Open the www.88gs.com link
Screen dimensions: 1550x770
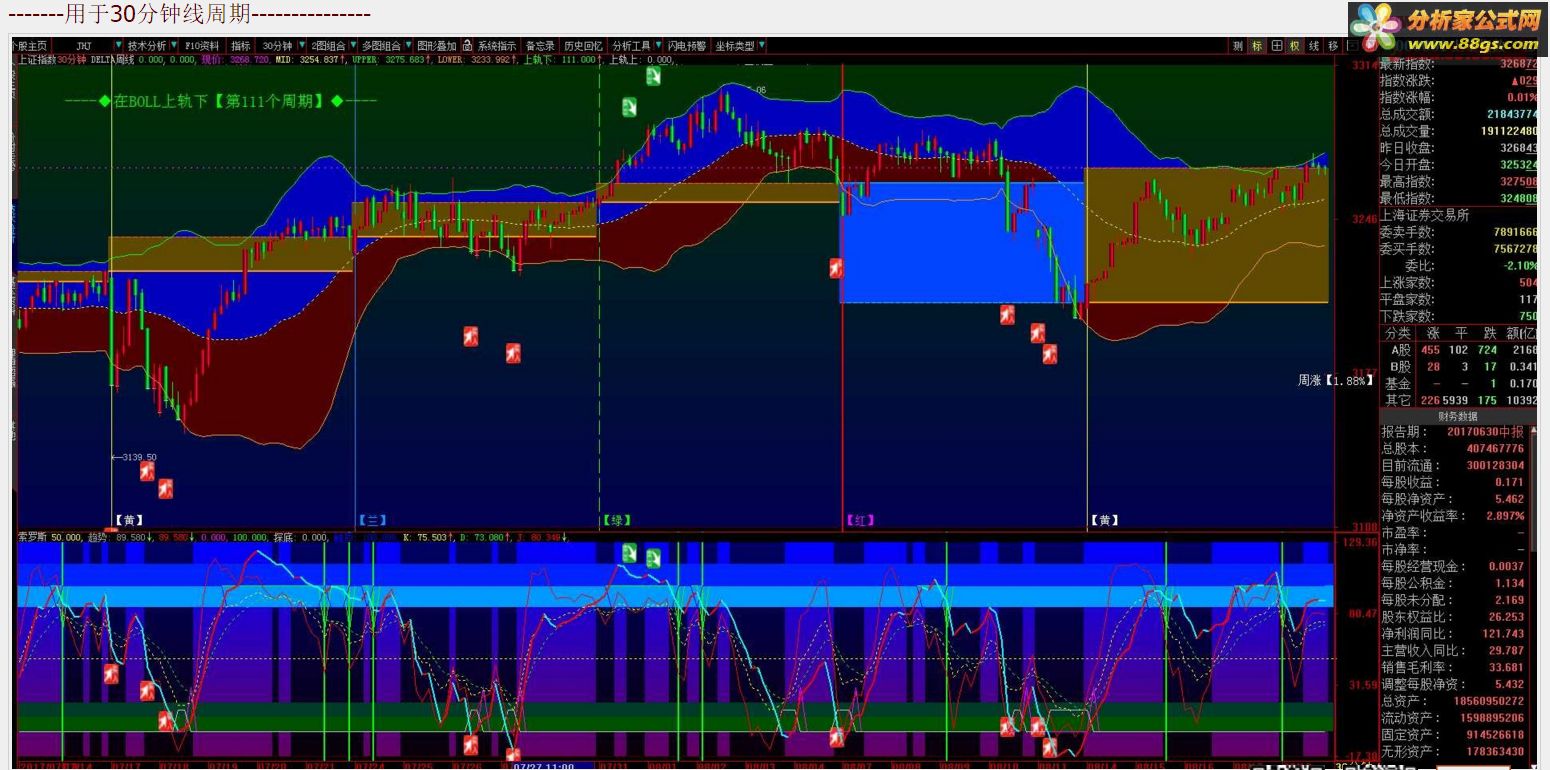[x=1475, y=44]
